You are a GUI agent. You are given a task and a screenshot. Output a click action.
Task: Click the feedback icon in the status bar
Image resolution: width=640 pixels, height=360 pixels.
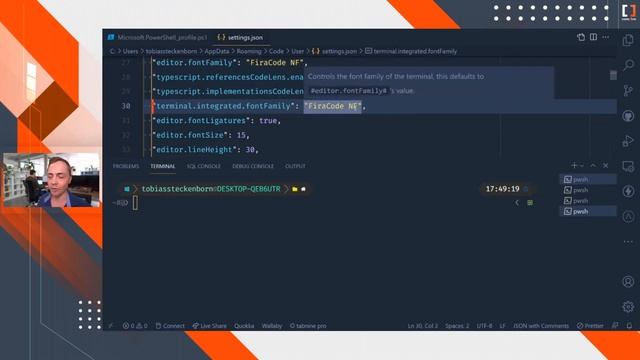click(615, 326)
